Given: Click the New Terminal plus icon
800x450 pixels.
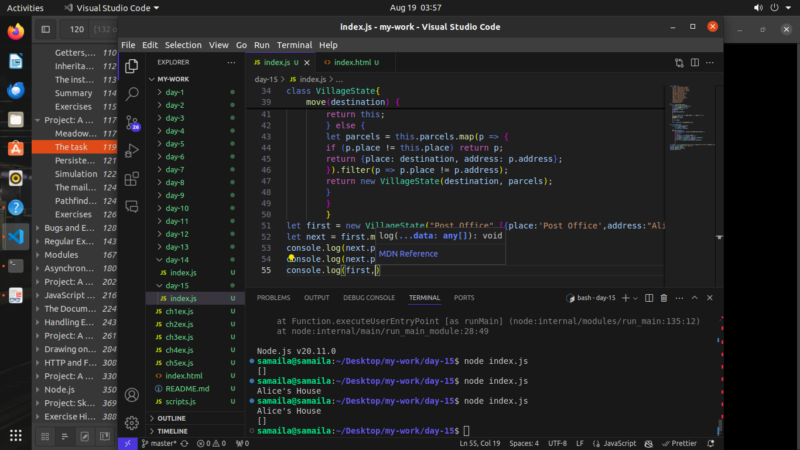Looking at the screenshot, I should pos(626,298).
